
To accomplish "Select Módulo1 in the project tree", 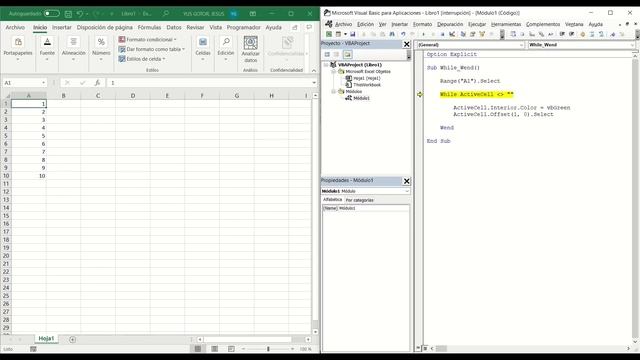I will click(x=361, y=98).
